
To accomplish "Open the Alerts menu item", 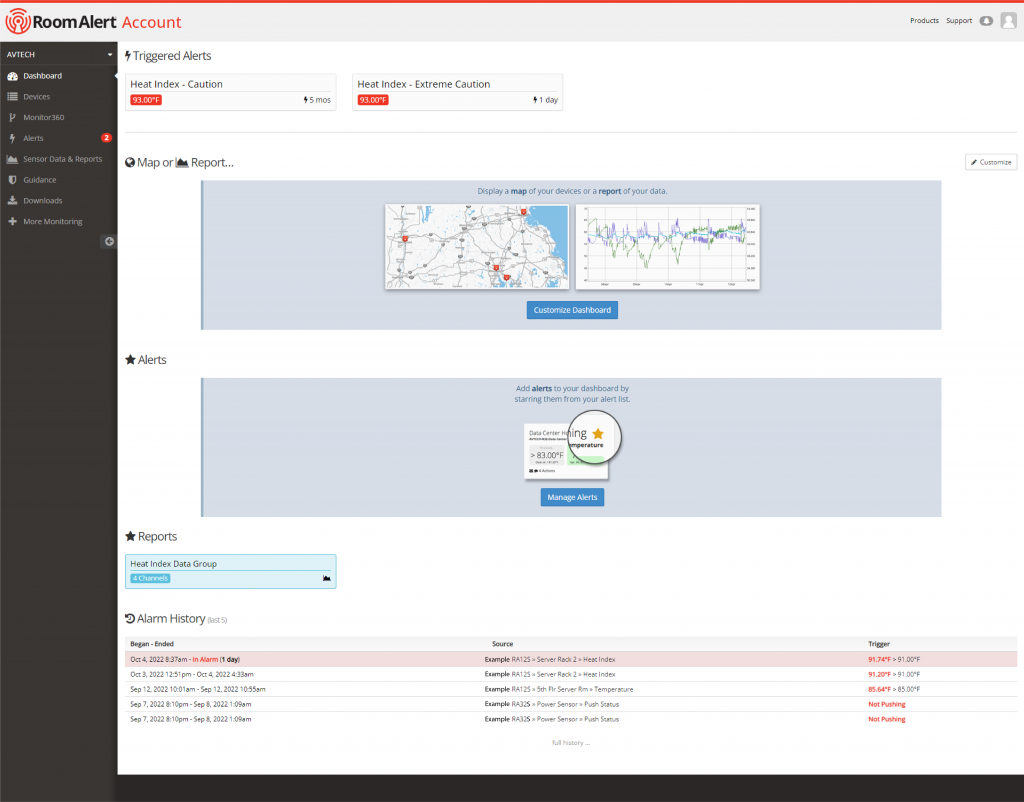I will click(34, 138).
